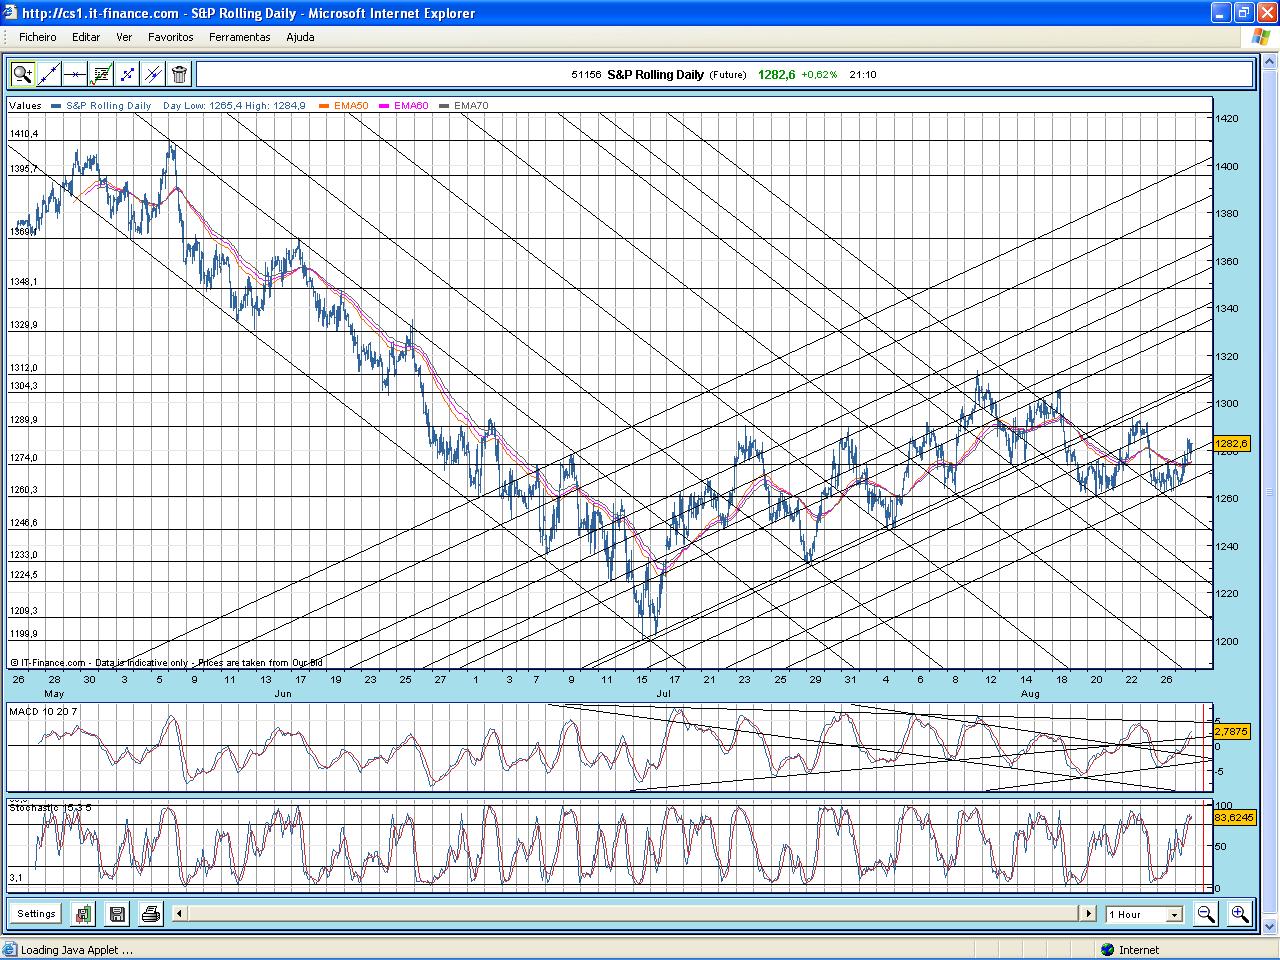Click the Aug month label on time axis
The width and height of the screenshot is (1280, 960).
[1030, 693]
